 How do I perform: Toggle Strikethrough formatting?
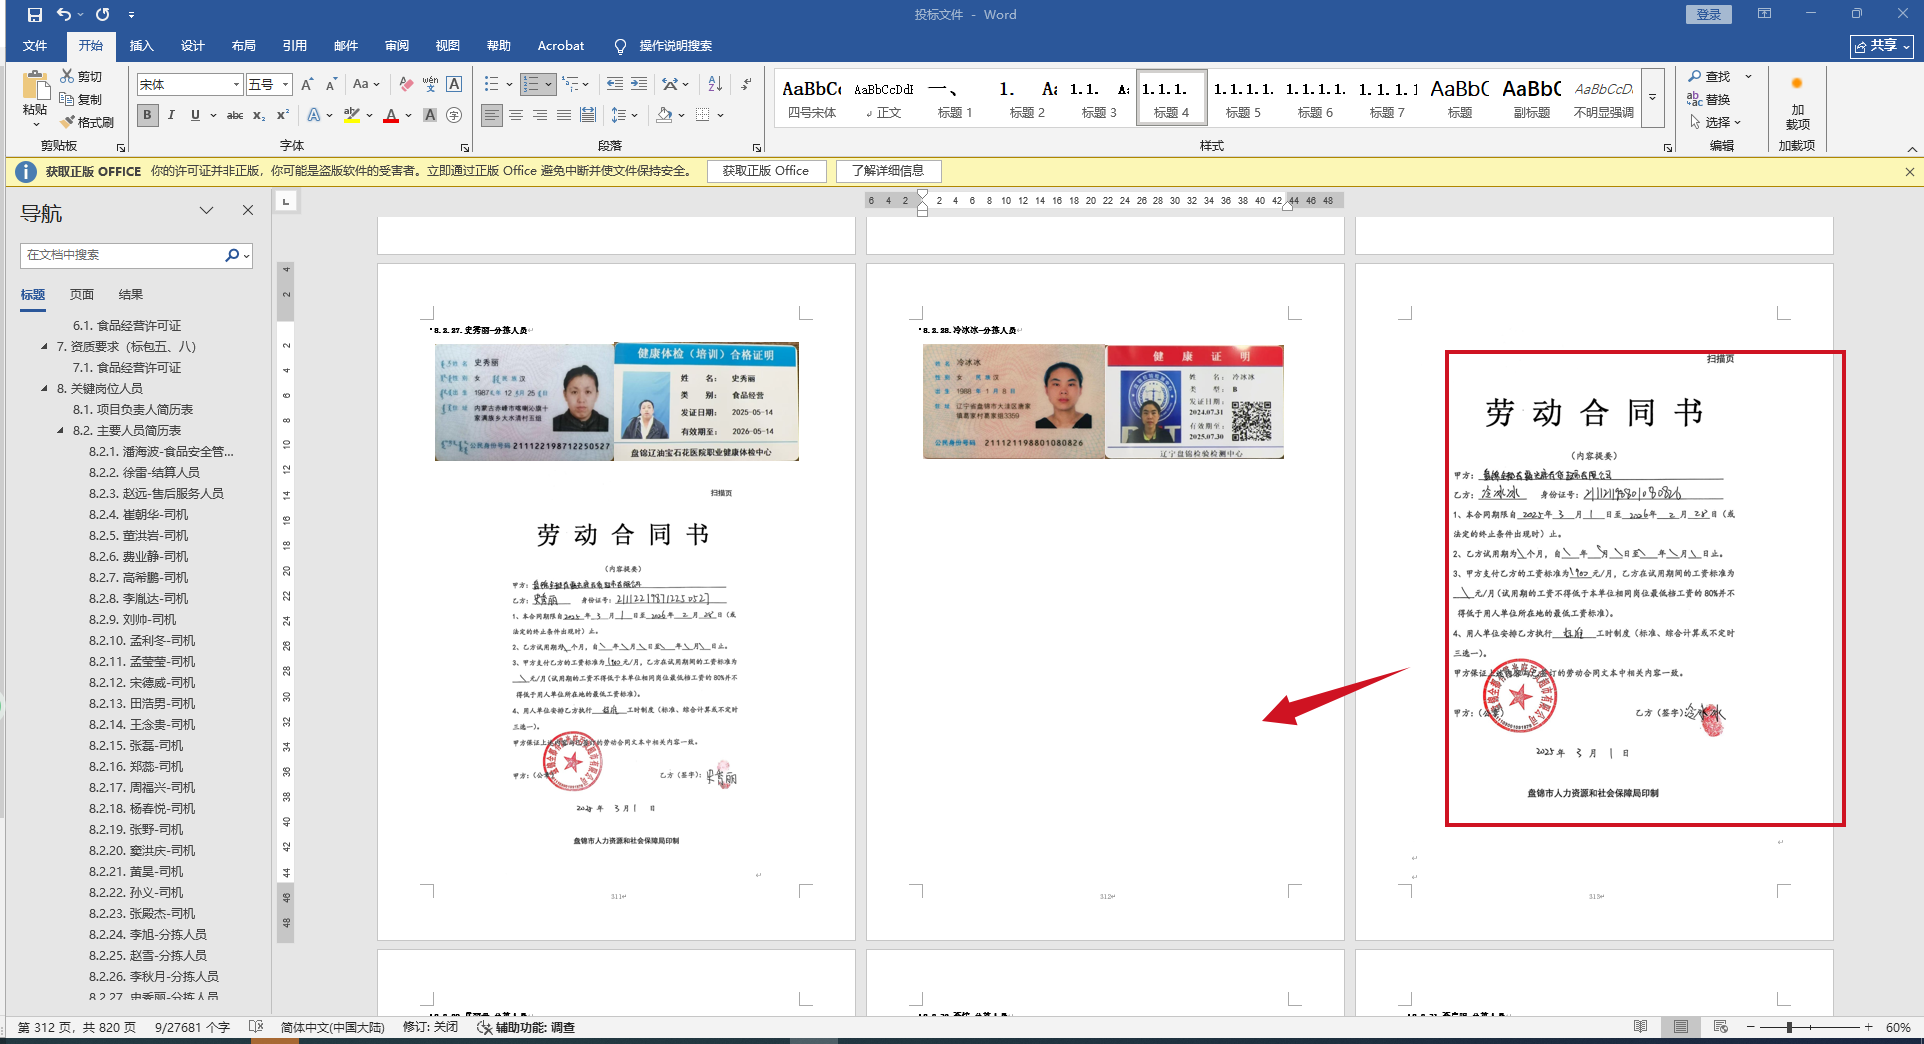tap(235, 115)
